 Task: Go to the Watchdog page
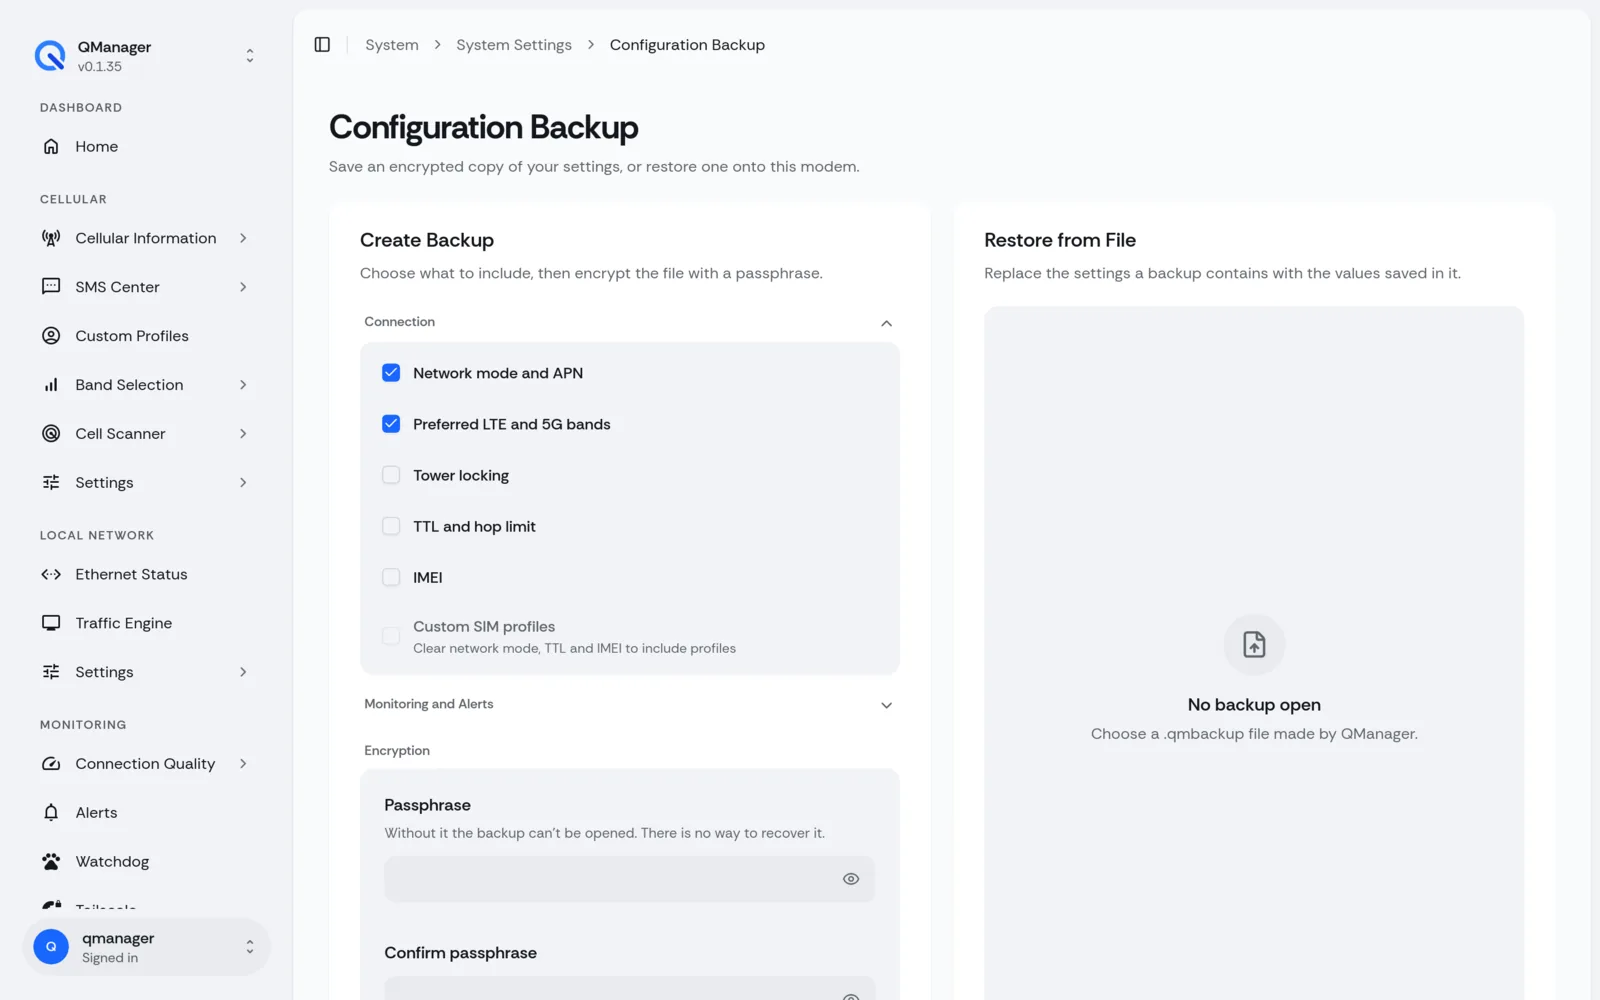pyautogui.click(x=147, y=862)
